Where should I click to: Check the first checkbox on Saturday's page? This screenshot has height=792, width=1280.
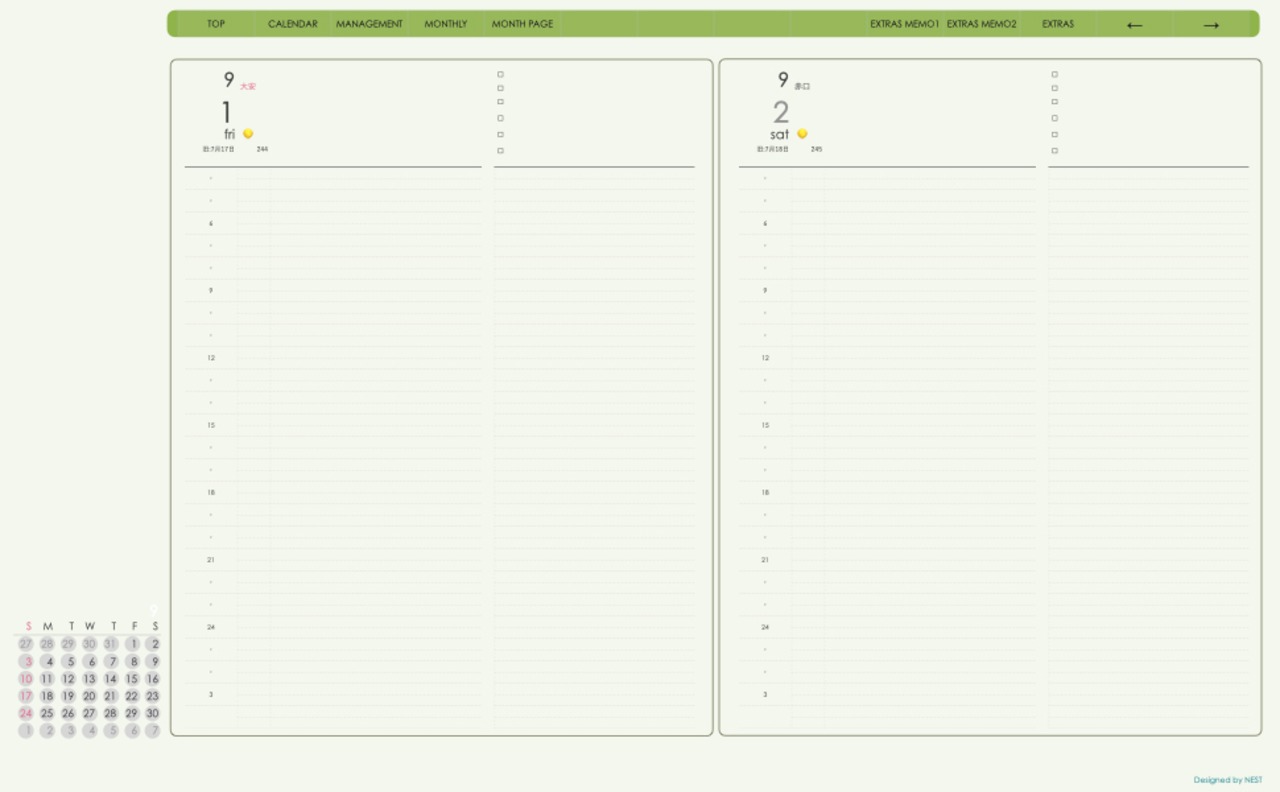(1054, 74)
